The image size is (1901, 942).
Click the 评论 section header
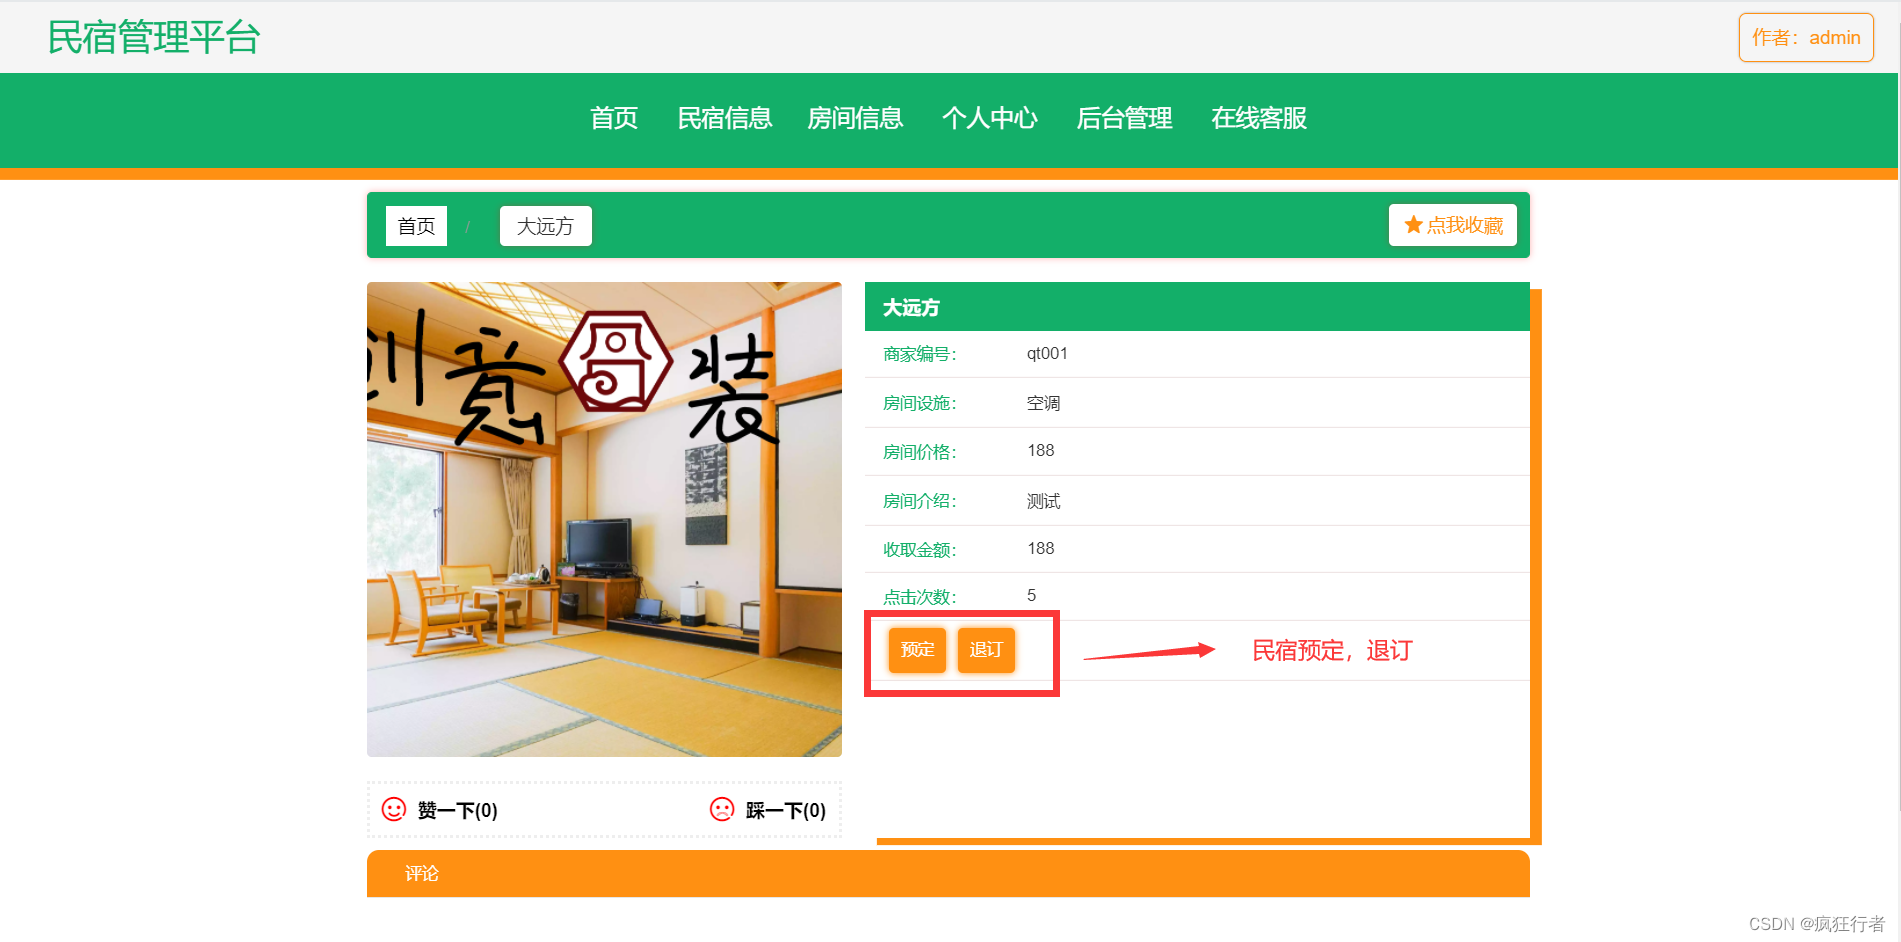[x=948, y=873]
